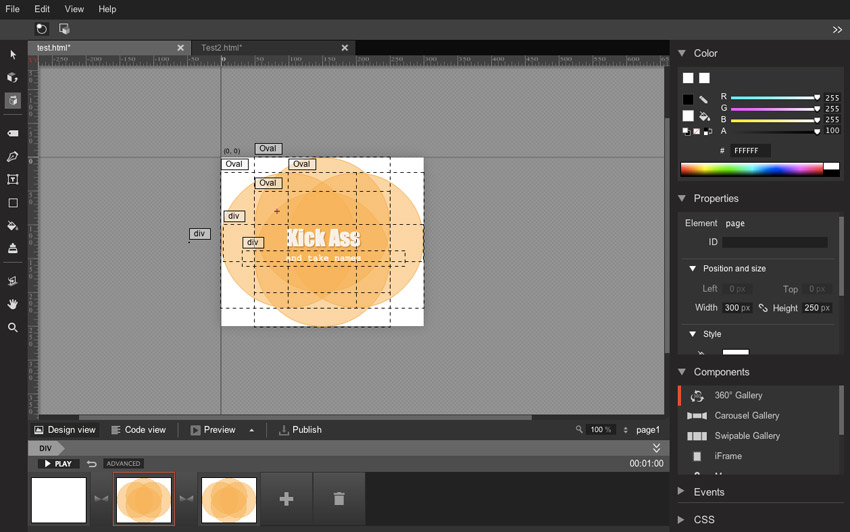
Task: Pick a color from the spectrum bar
Action: click(x=751, y=170)
